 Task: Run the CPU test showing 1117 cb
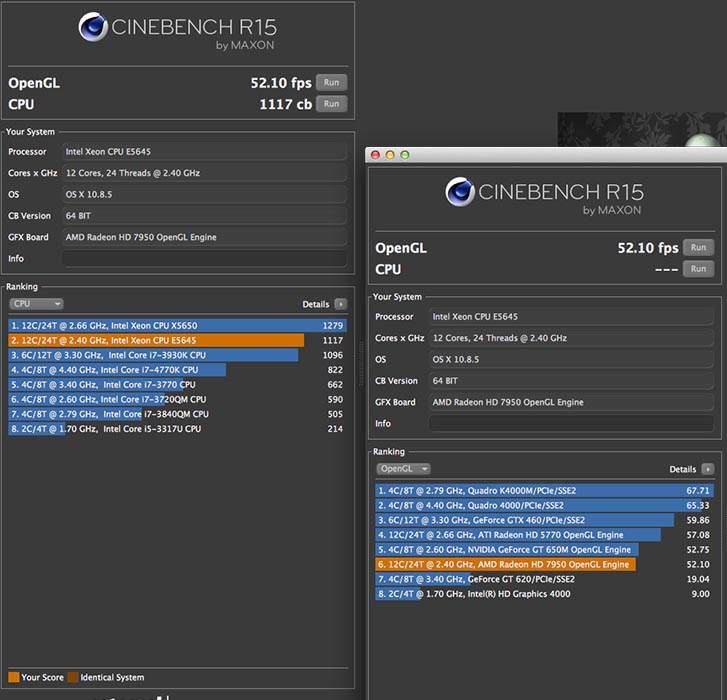click(331, 104)
